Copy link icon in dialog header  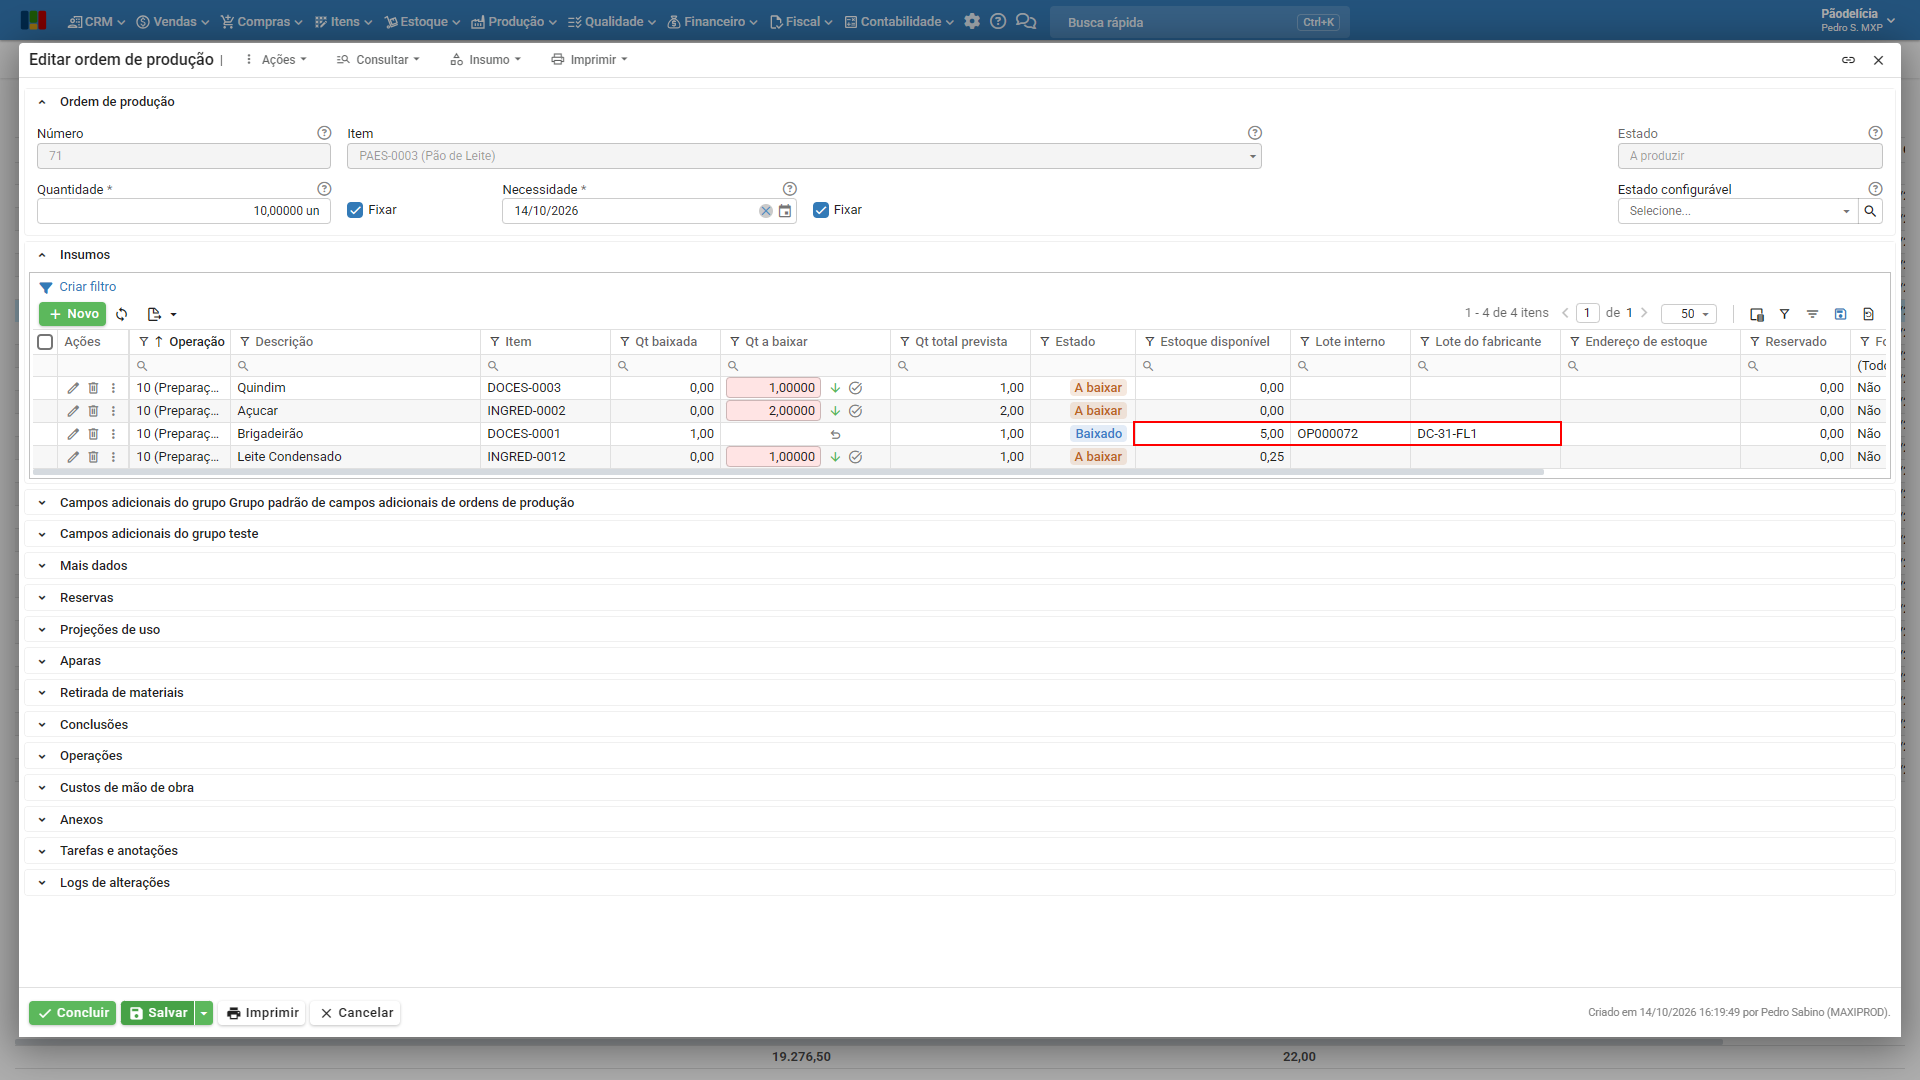pyautogui.click(x=1848, y=60)
